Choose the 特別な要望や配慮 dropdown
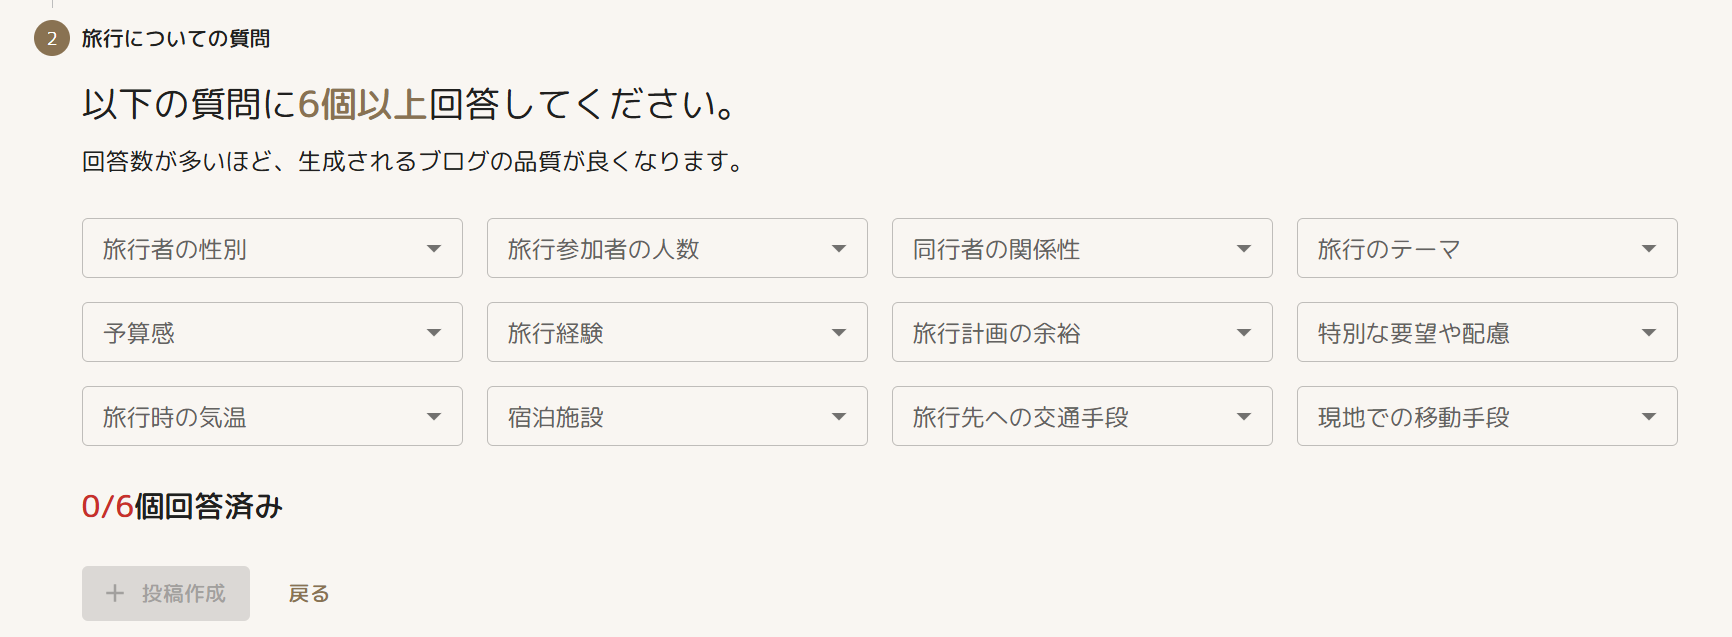1732x637 pixels. pos(1487,332)
